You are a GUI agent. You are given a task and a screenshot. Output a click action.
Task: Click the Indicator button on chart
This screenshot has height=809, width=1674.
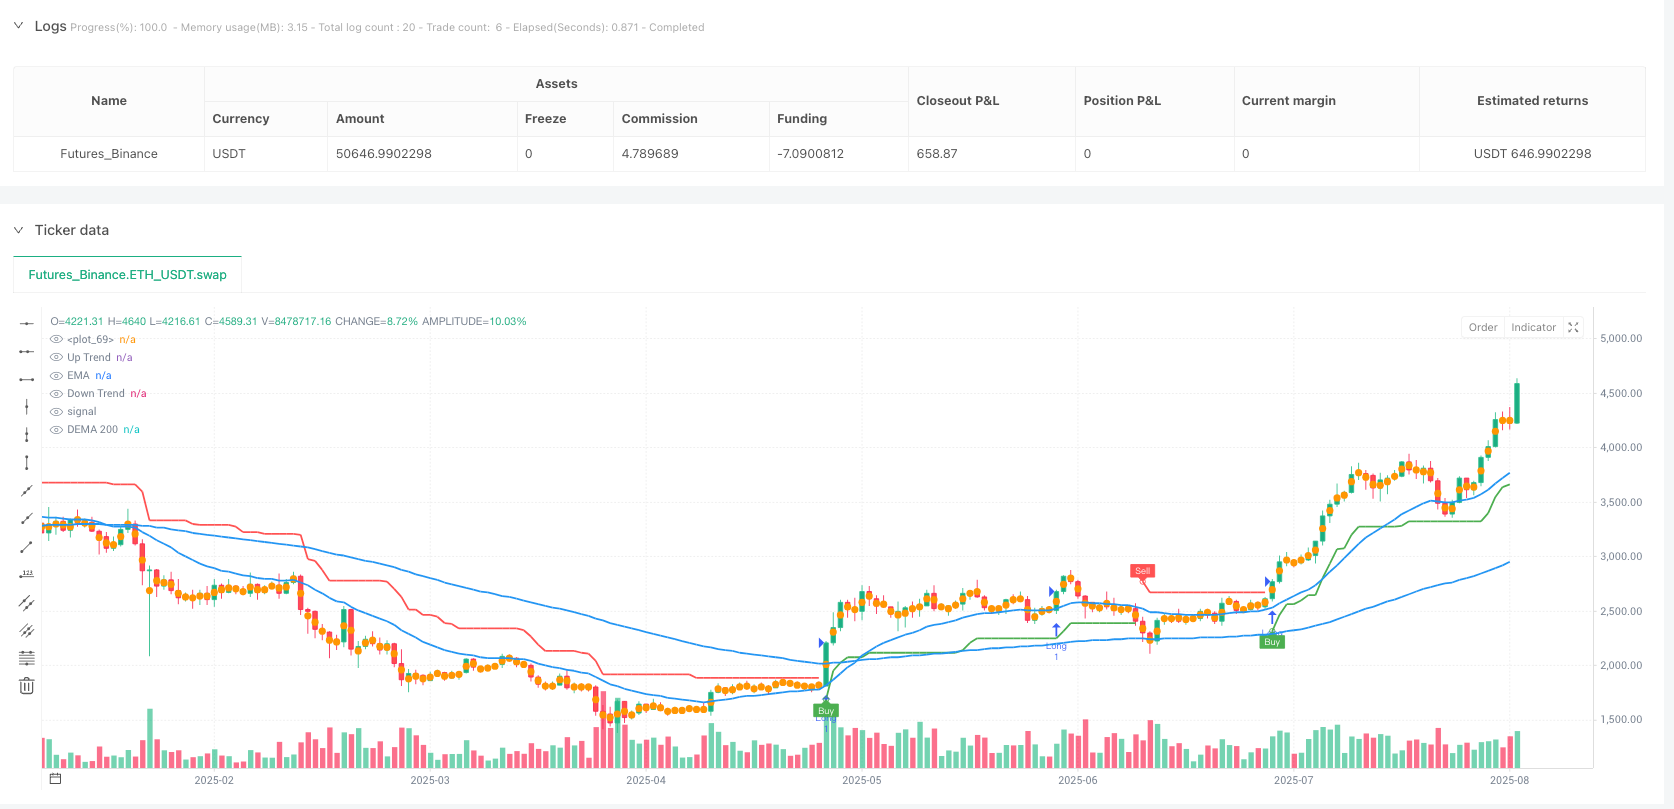1533,328
